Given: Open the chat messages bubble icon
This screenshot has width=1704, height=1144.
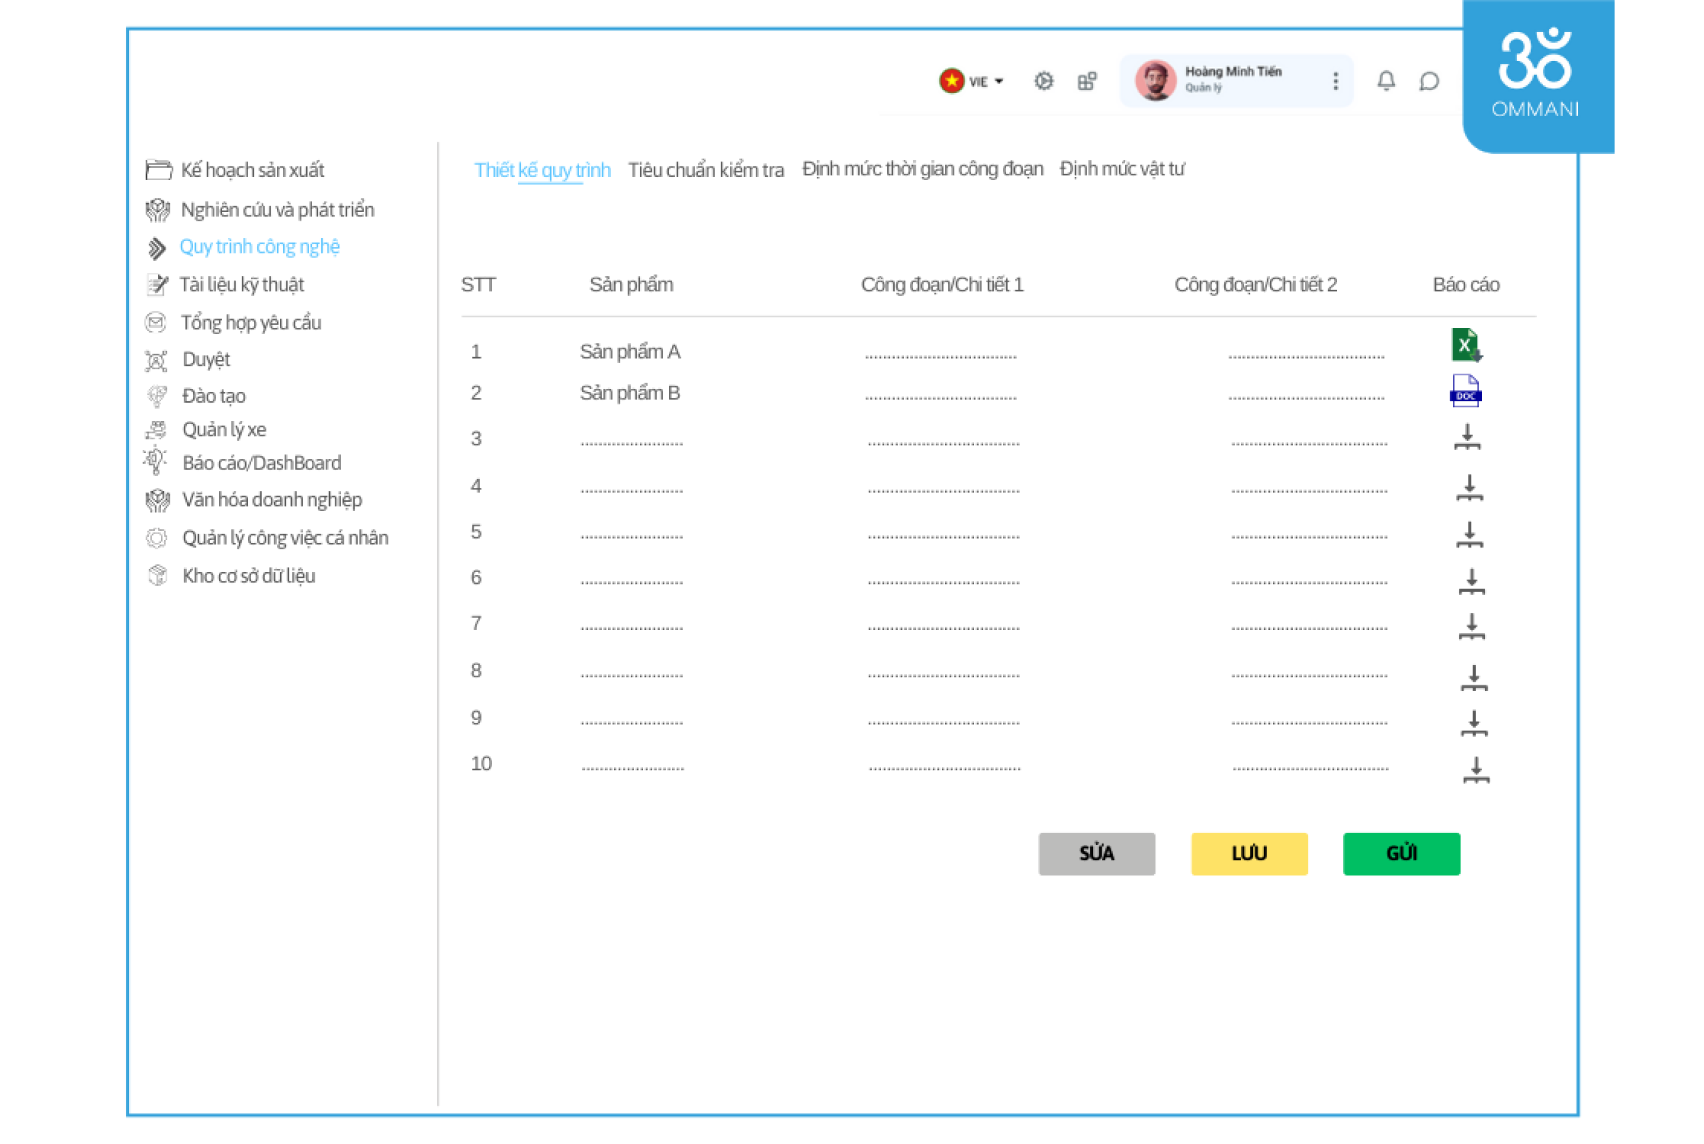Looking at the screenshot, I should [x=1429, y=81].
